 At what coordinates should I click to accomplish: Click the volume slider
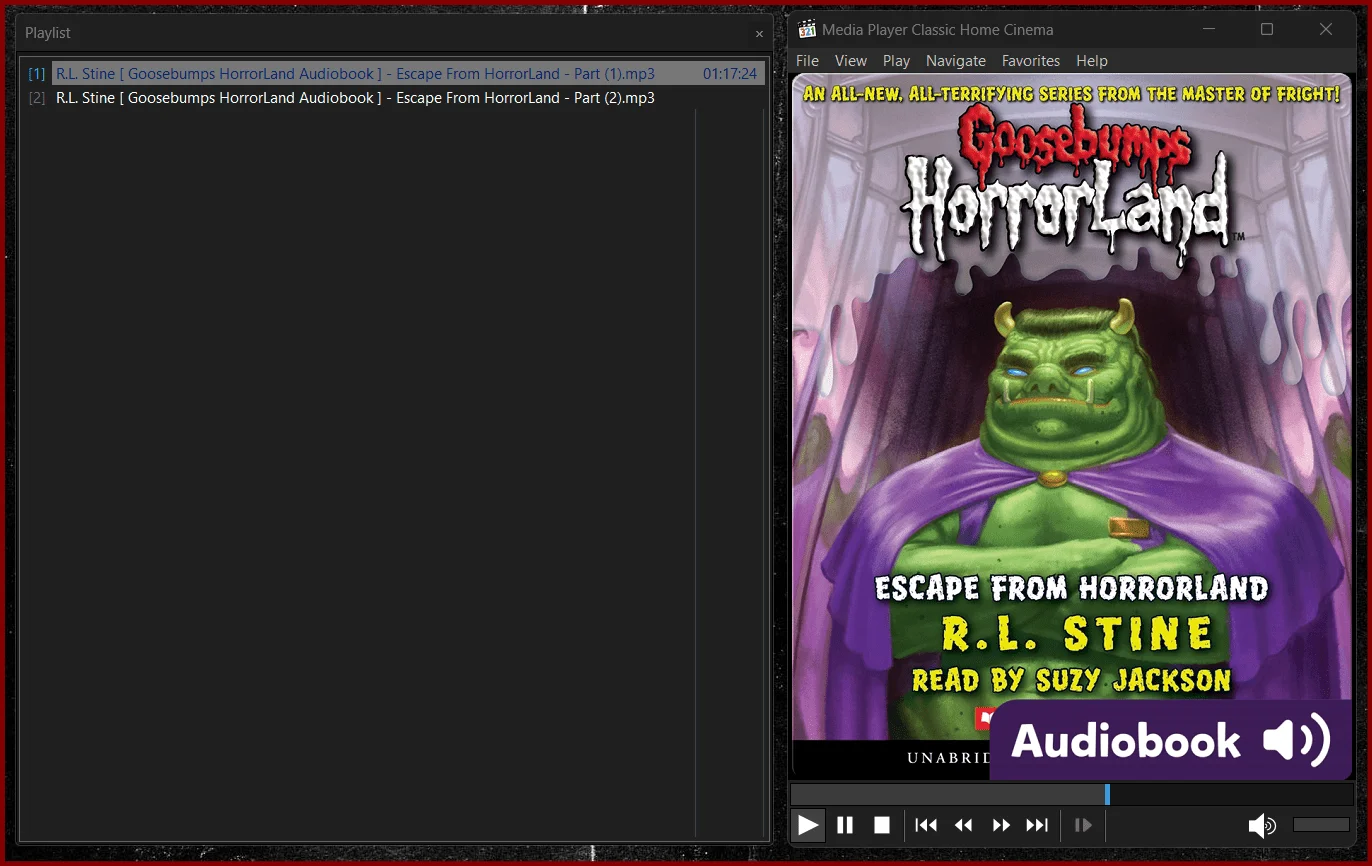1321,825
